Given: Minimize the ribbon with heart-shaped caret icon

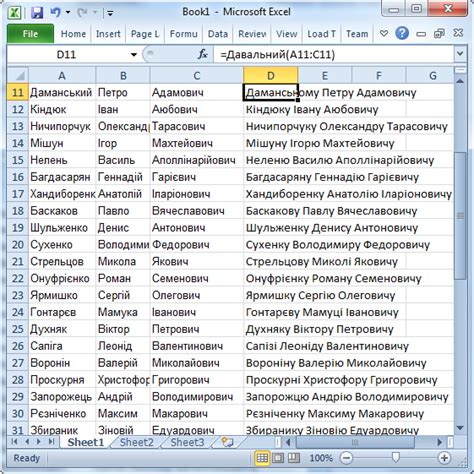Looking at the screenshot, I should (384, 33).
